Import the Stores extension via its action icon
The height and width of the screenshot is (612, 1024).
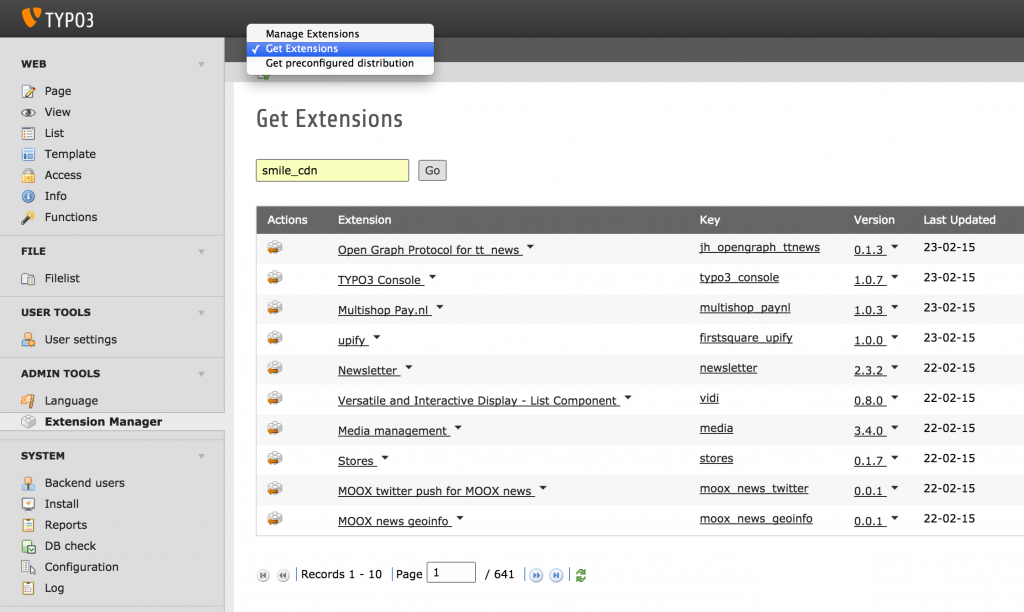tap(274, 458)
